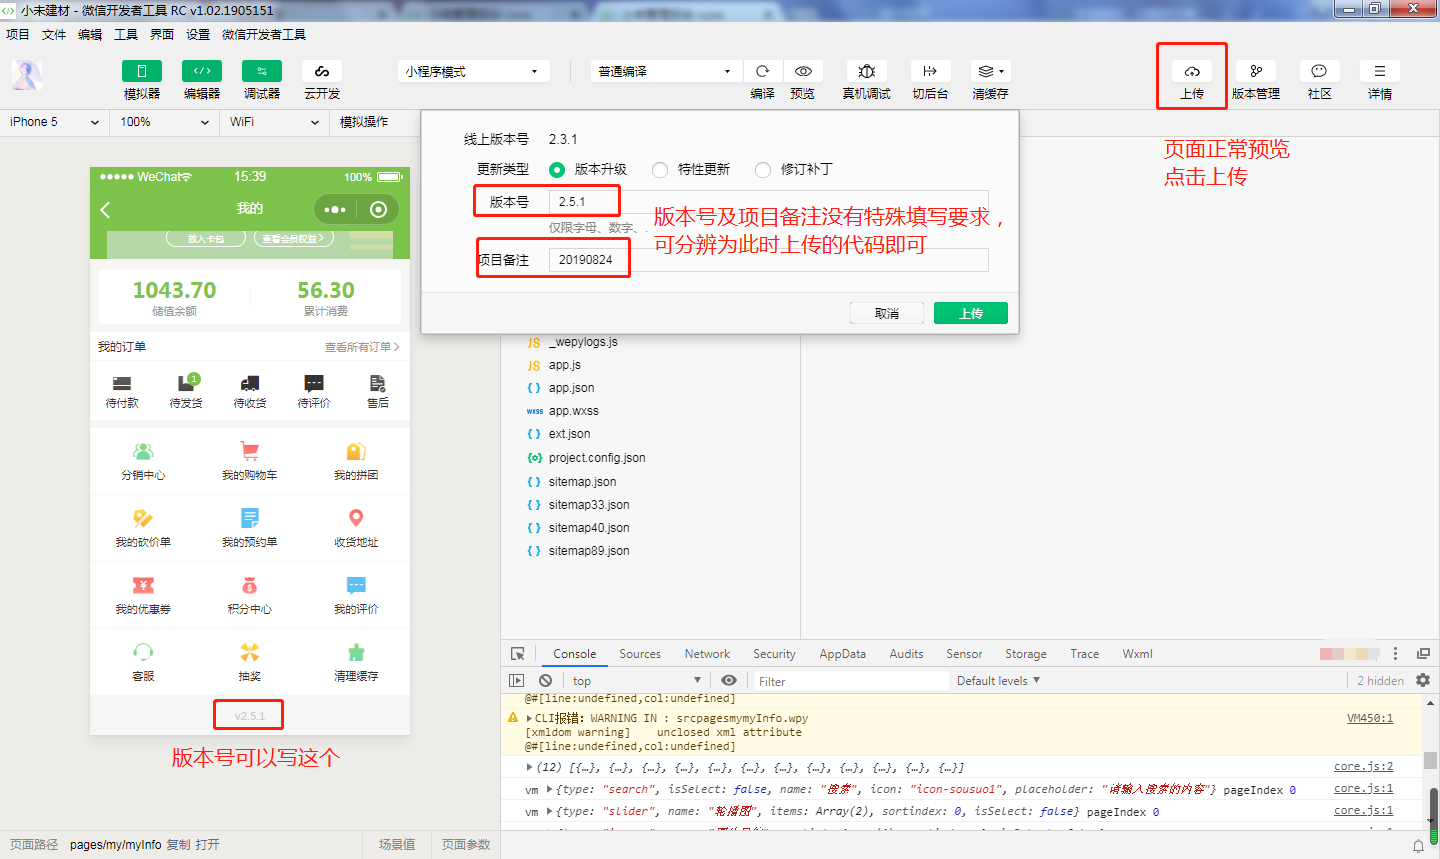
Task: Click the 版本号 input field
Action: pyautogui.click(x=768, y=202)
